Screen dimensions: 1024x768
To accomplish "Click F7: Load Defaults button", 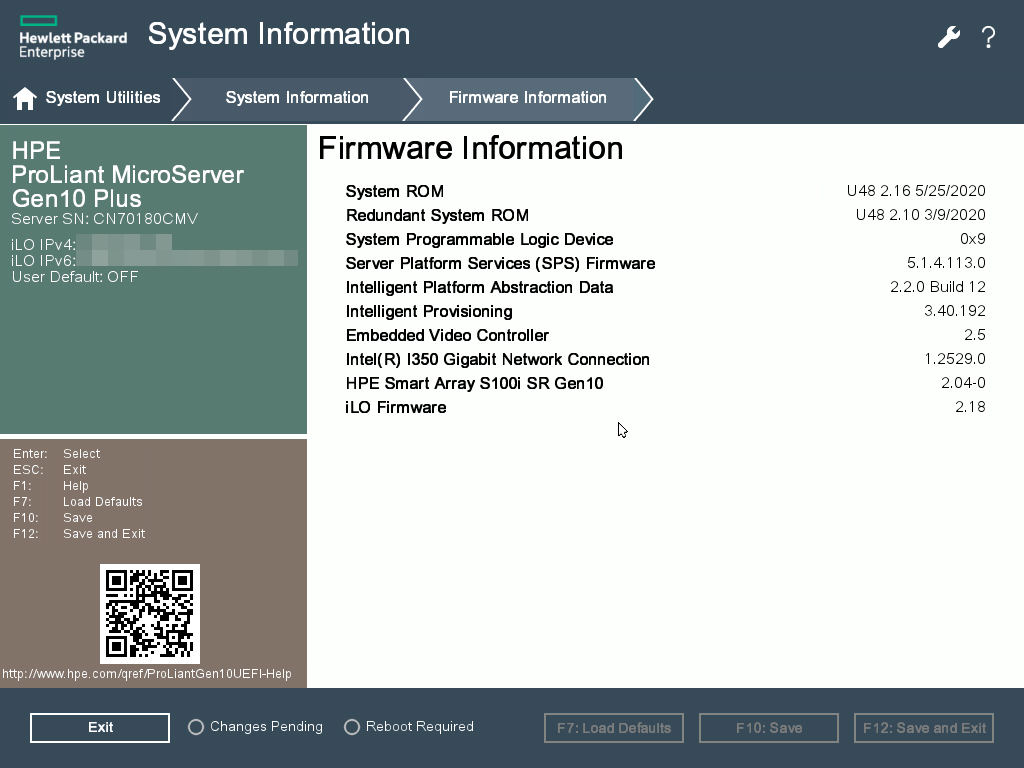I will [x=614, y=728].
